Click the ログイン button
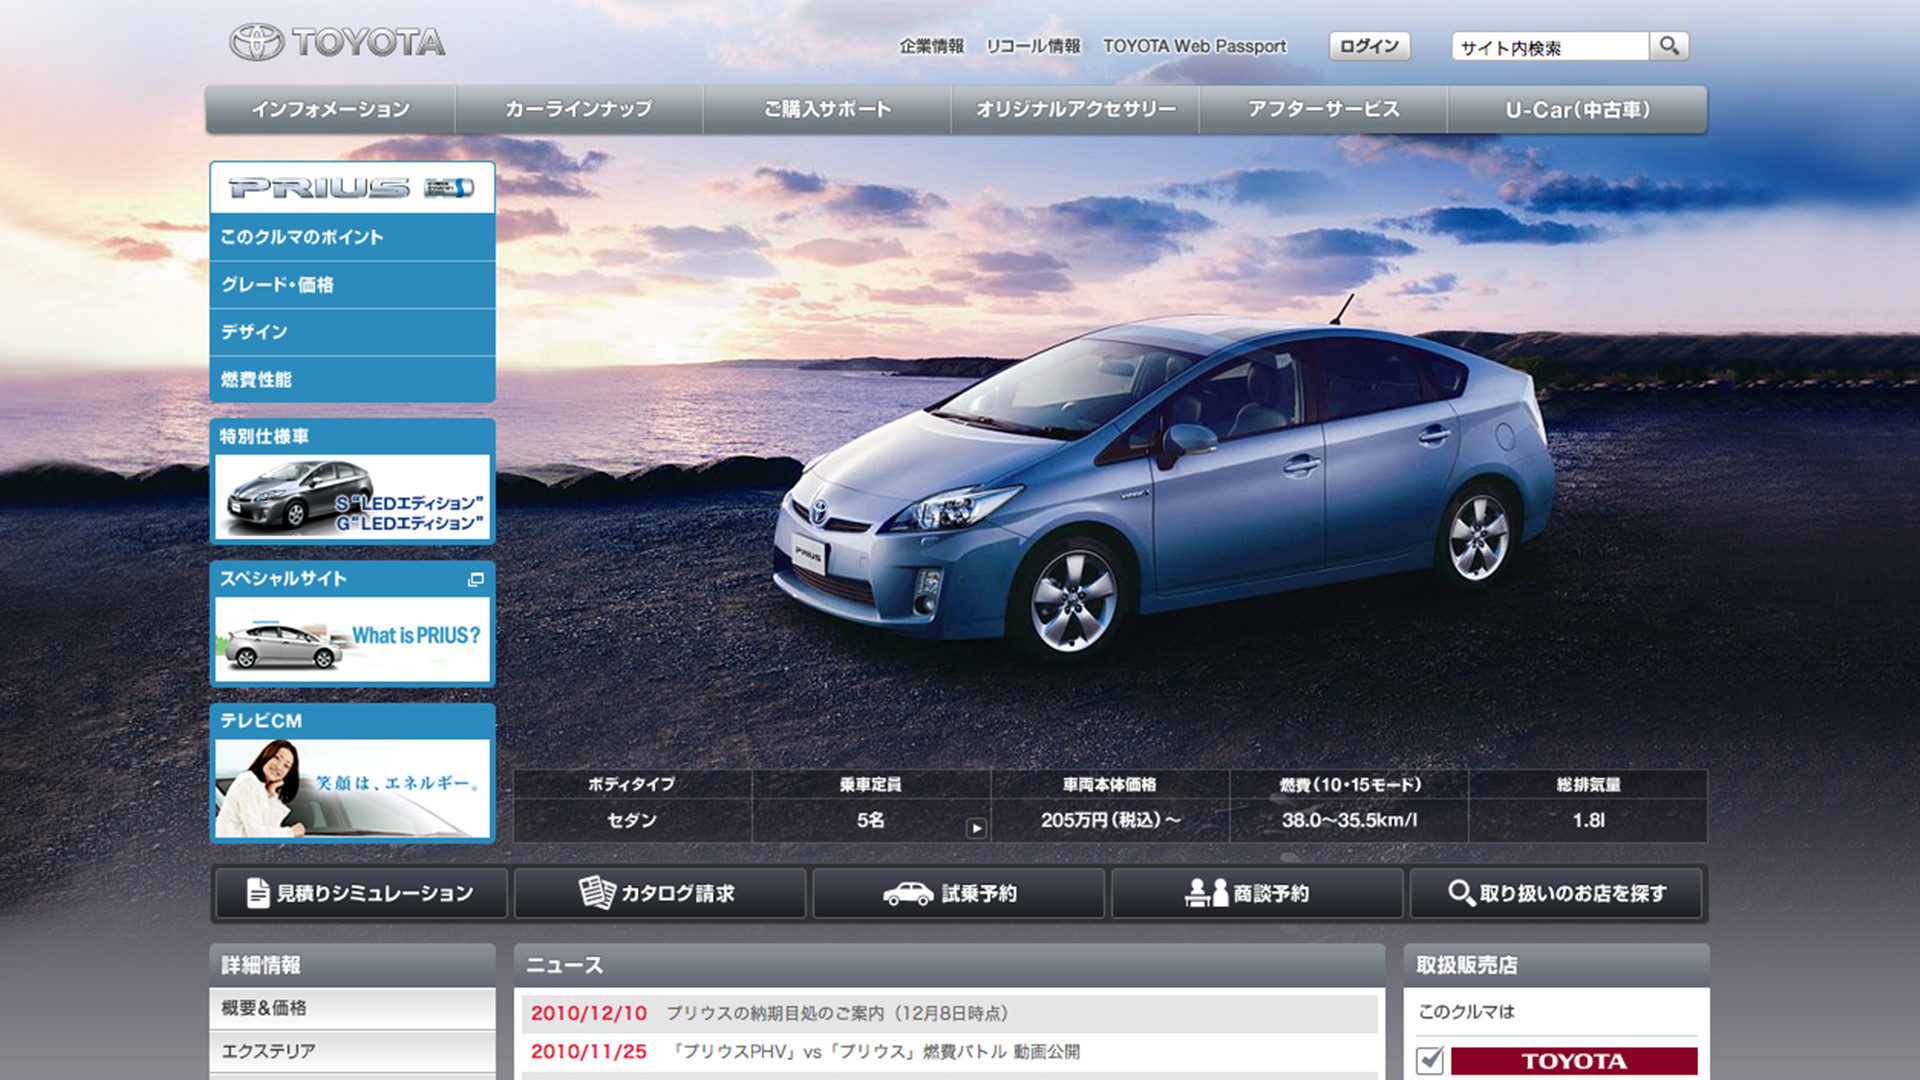The image size is (1920, 1080). pyautogui.click(x=1369, y=46)
